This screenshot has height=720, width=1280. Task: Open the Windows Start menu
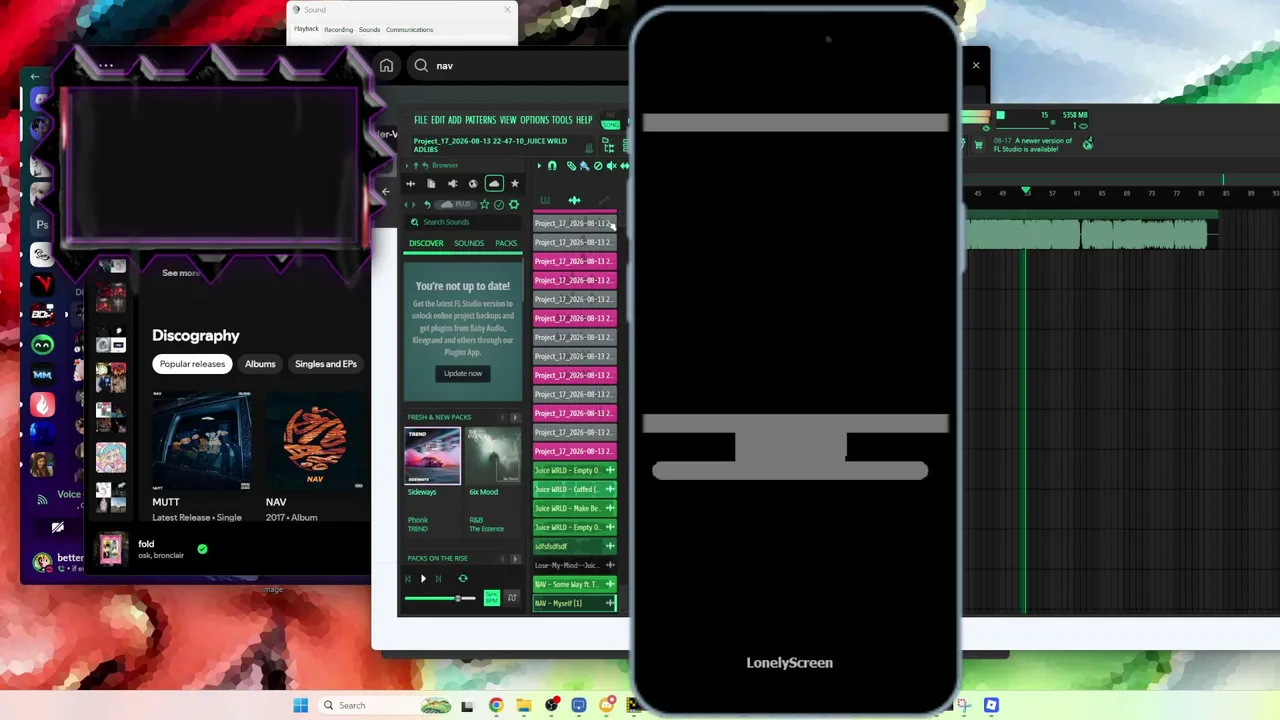tap(300, 705)
